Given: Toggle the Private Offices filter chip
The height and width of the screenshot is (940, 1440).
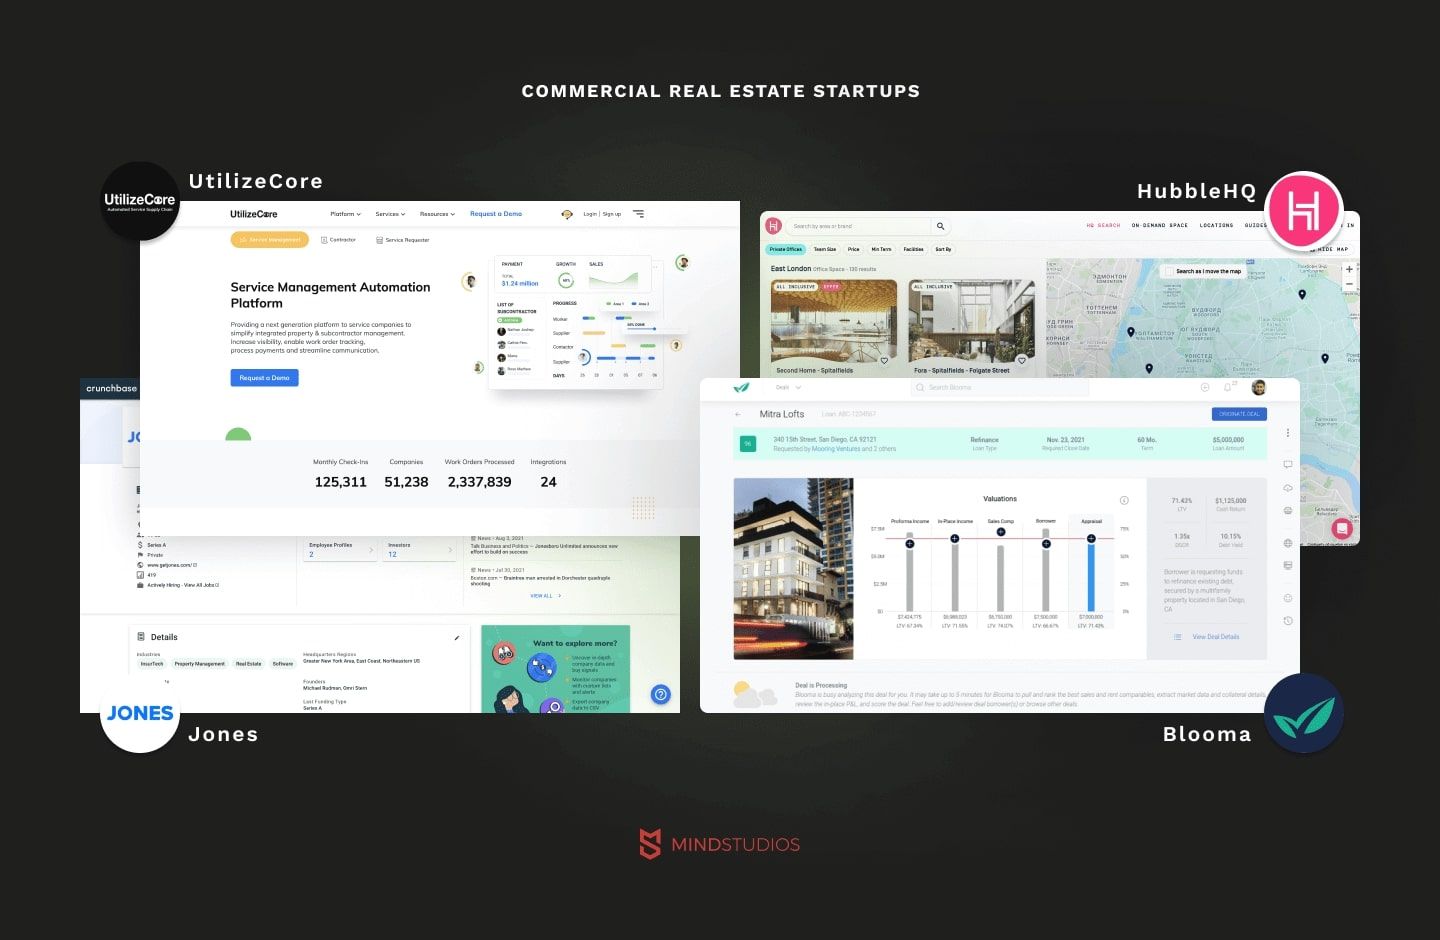Looking at the screenshot, I should click(786, 249).
